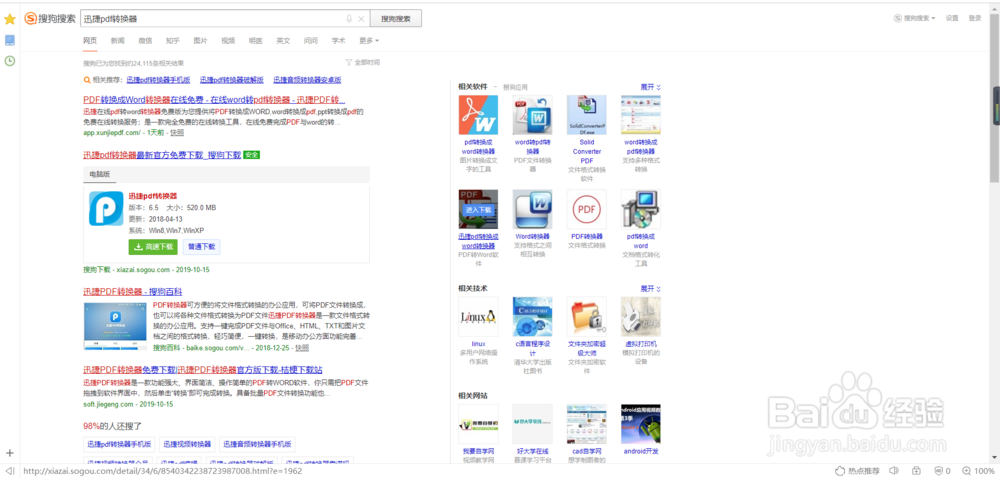The image size is (1000, 478).
Task: Click the ad-block shield icon
Action: point(938,471)
